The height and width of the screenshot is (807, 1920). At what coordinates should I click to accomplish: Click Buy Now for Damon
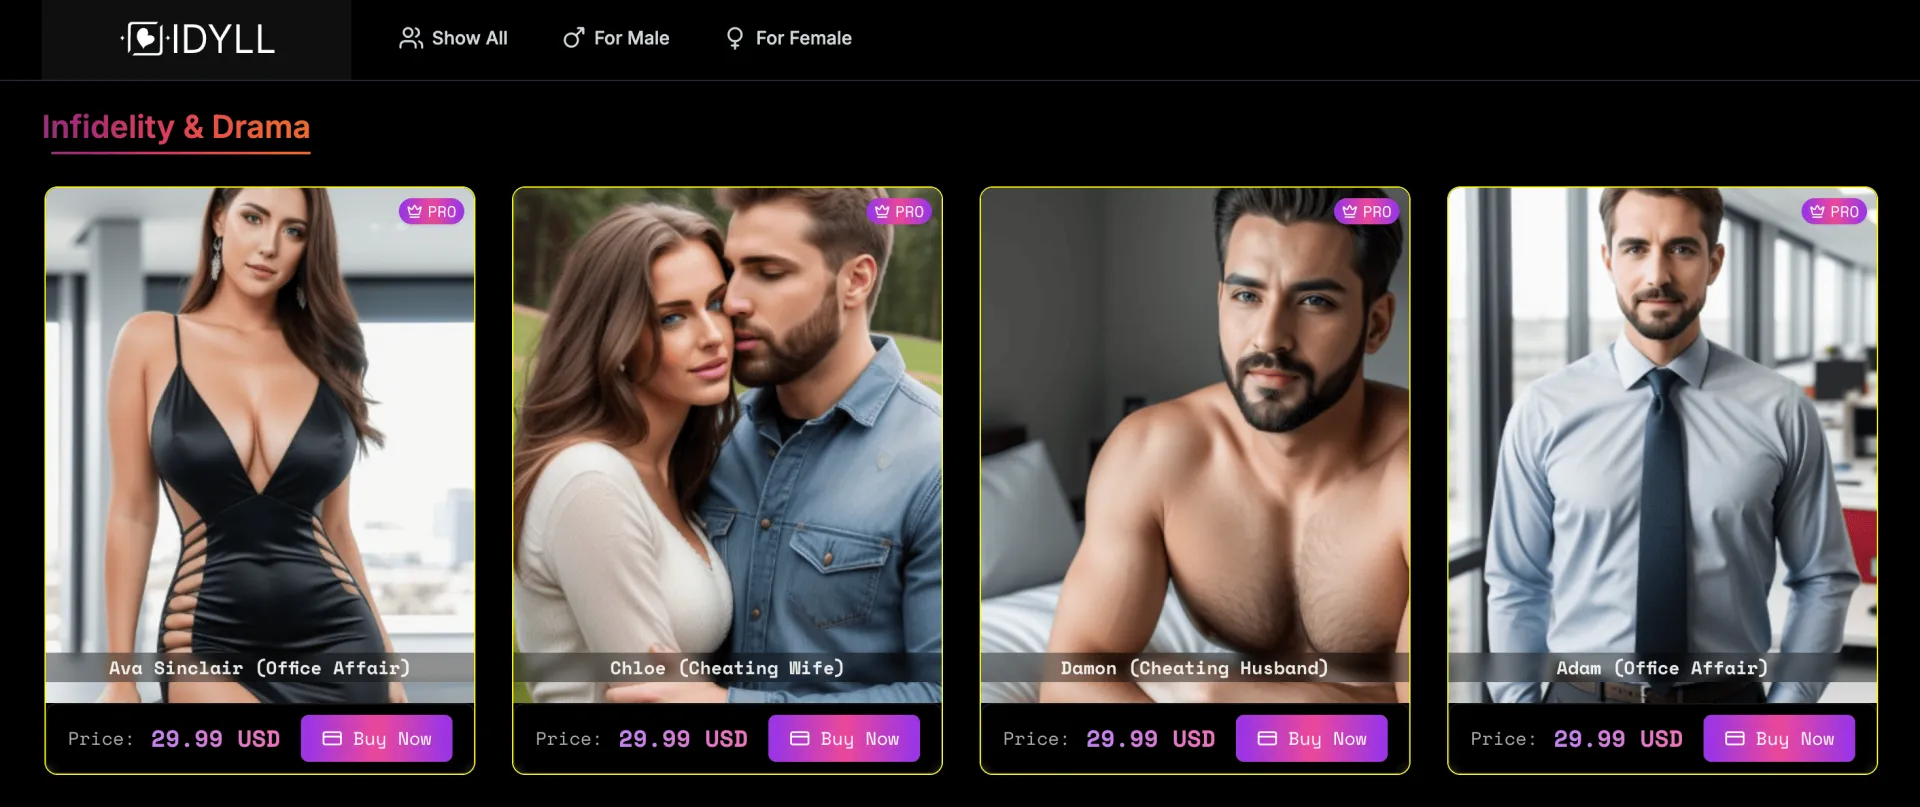tap(1312, 738)
